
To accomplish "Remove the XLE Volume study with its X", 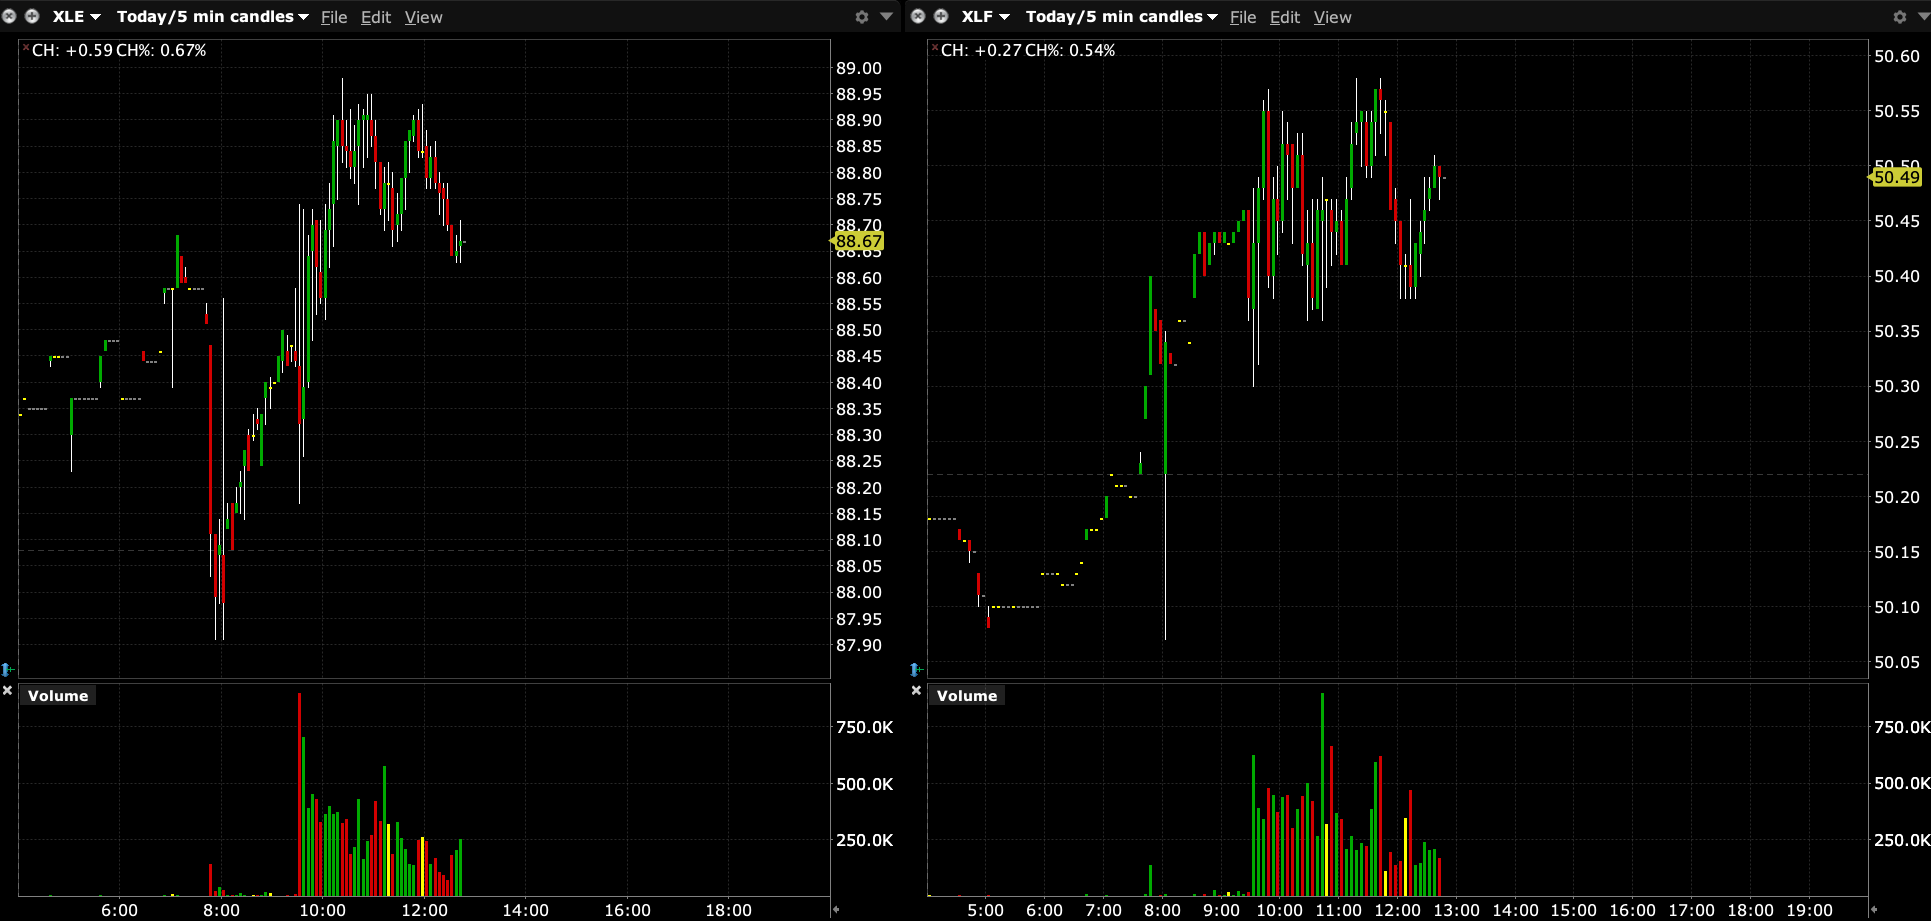I will 7,691.
